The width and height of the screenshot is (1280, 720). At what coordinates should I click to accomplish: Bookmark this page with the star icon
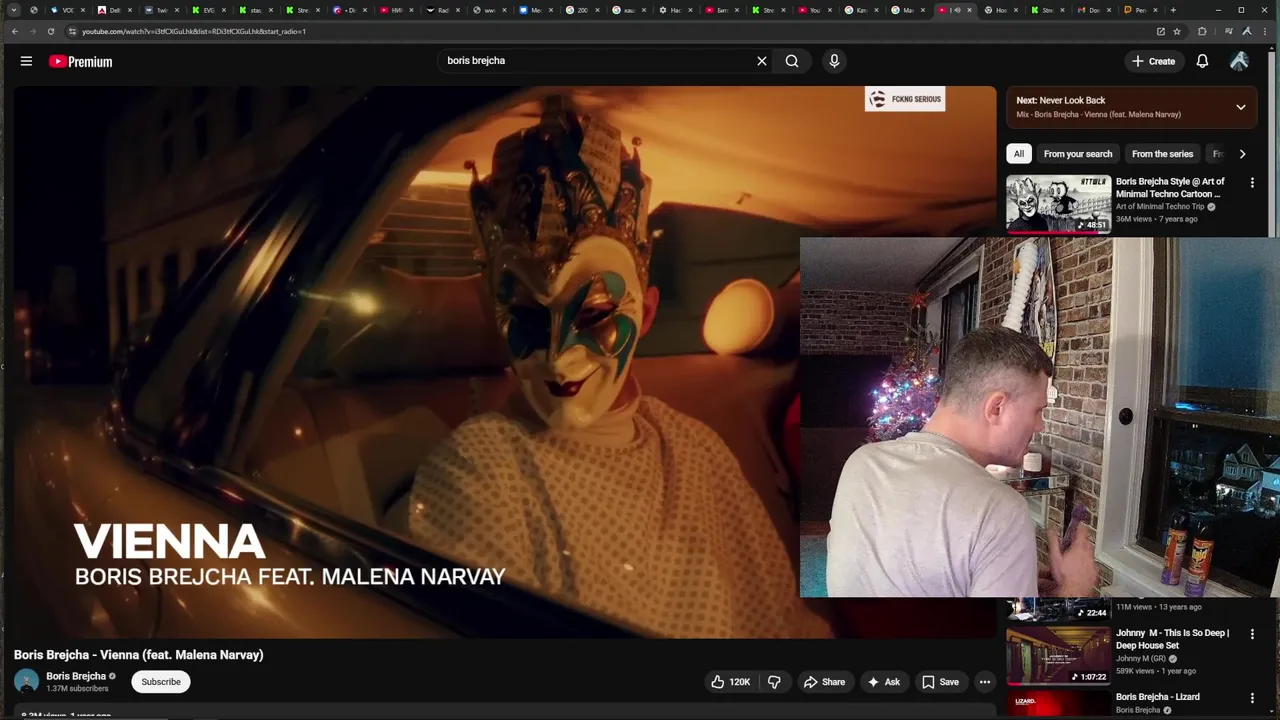(x=1177, y=31)
